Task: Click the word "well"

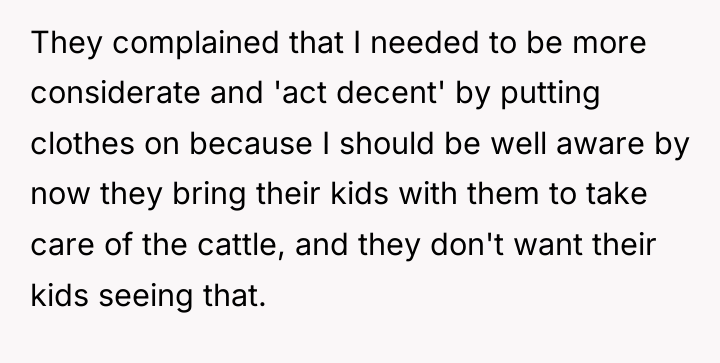Action: point(518,144)
